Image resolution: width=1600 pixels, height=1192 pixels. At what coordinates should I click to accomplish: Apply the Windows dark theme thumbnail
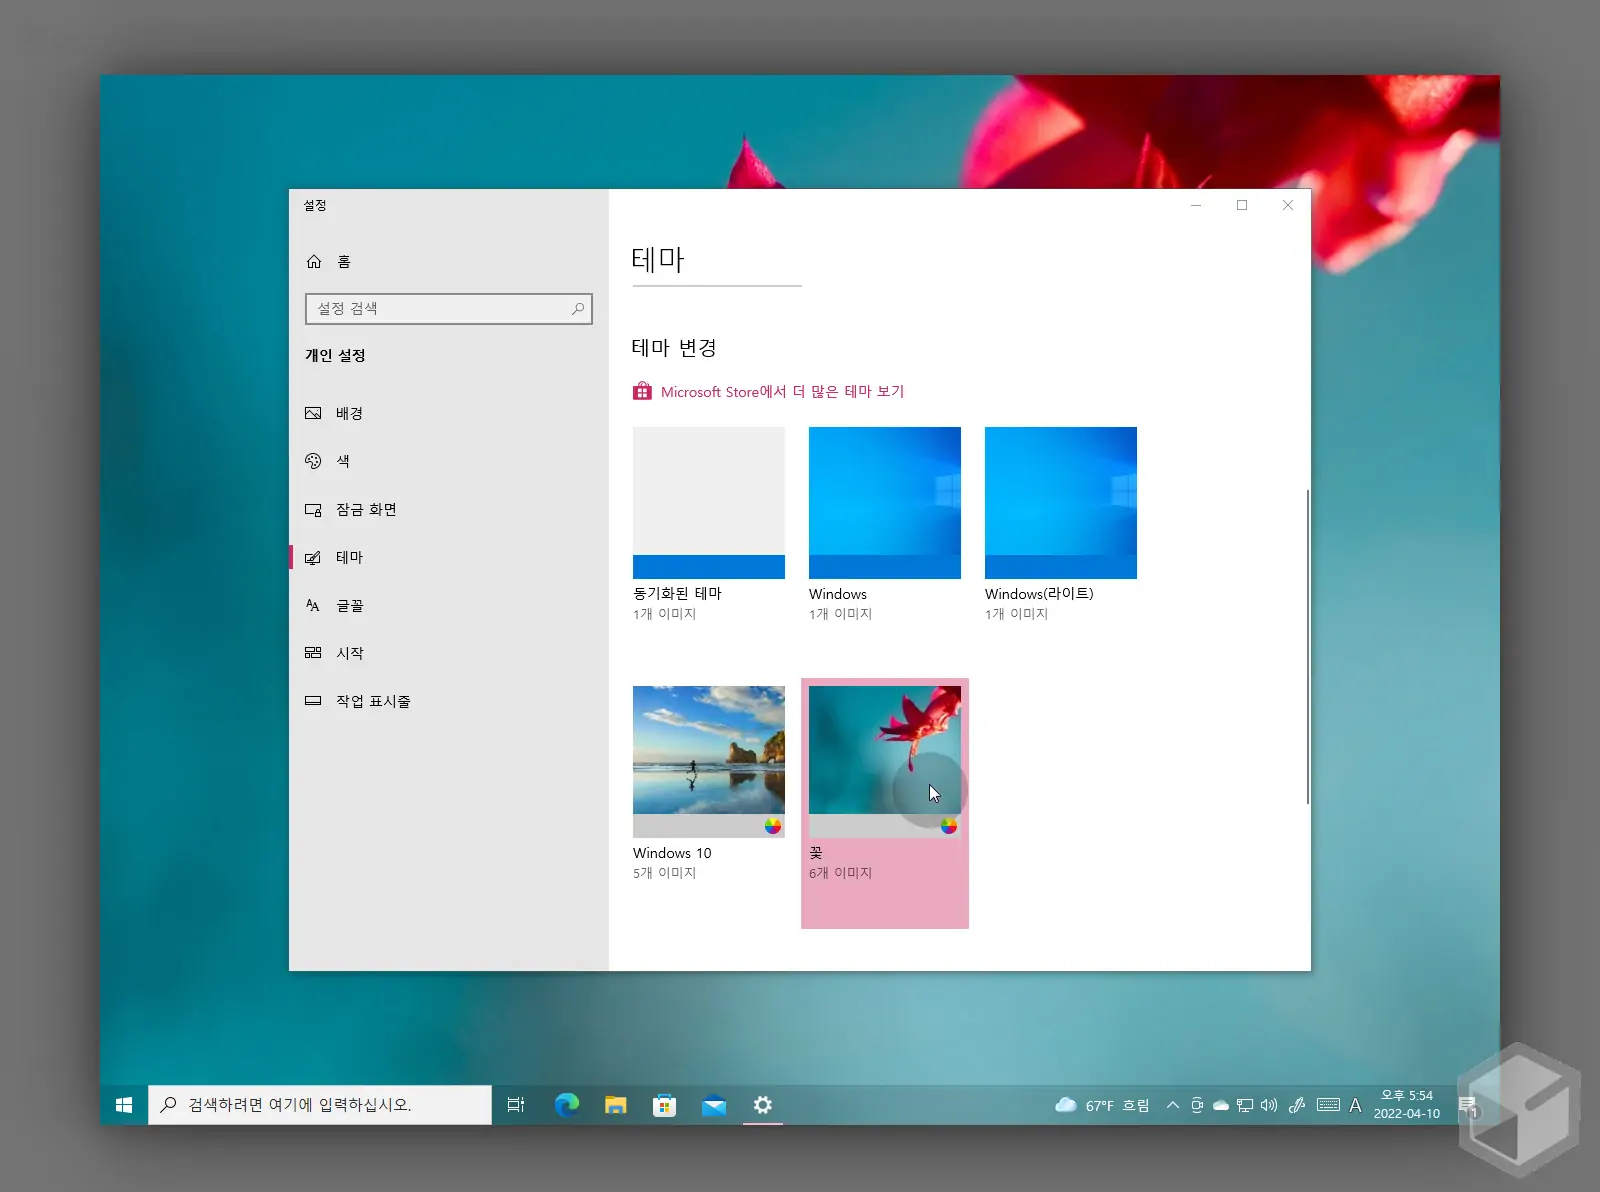[884, 503]
